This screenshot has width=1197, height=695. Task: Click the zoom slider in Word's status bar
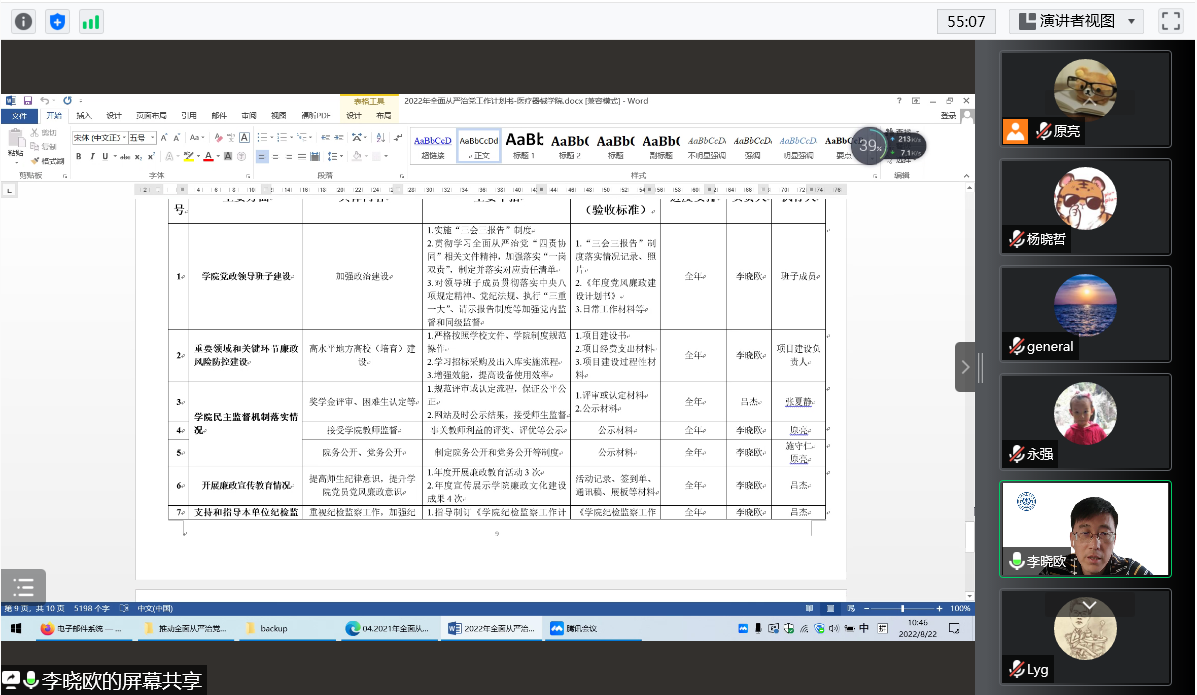902,608
